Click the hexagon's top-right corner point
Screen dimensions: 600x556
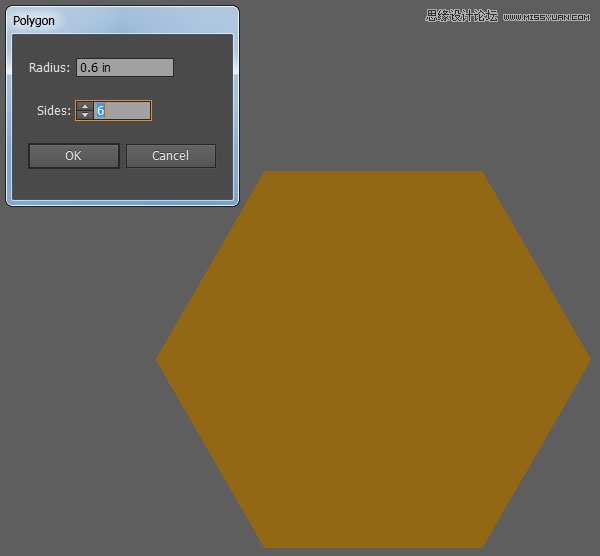482,173
